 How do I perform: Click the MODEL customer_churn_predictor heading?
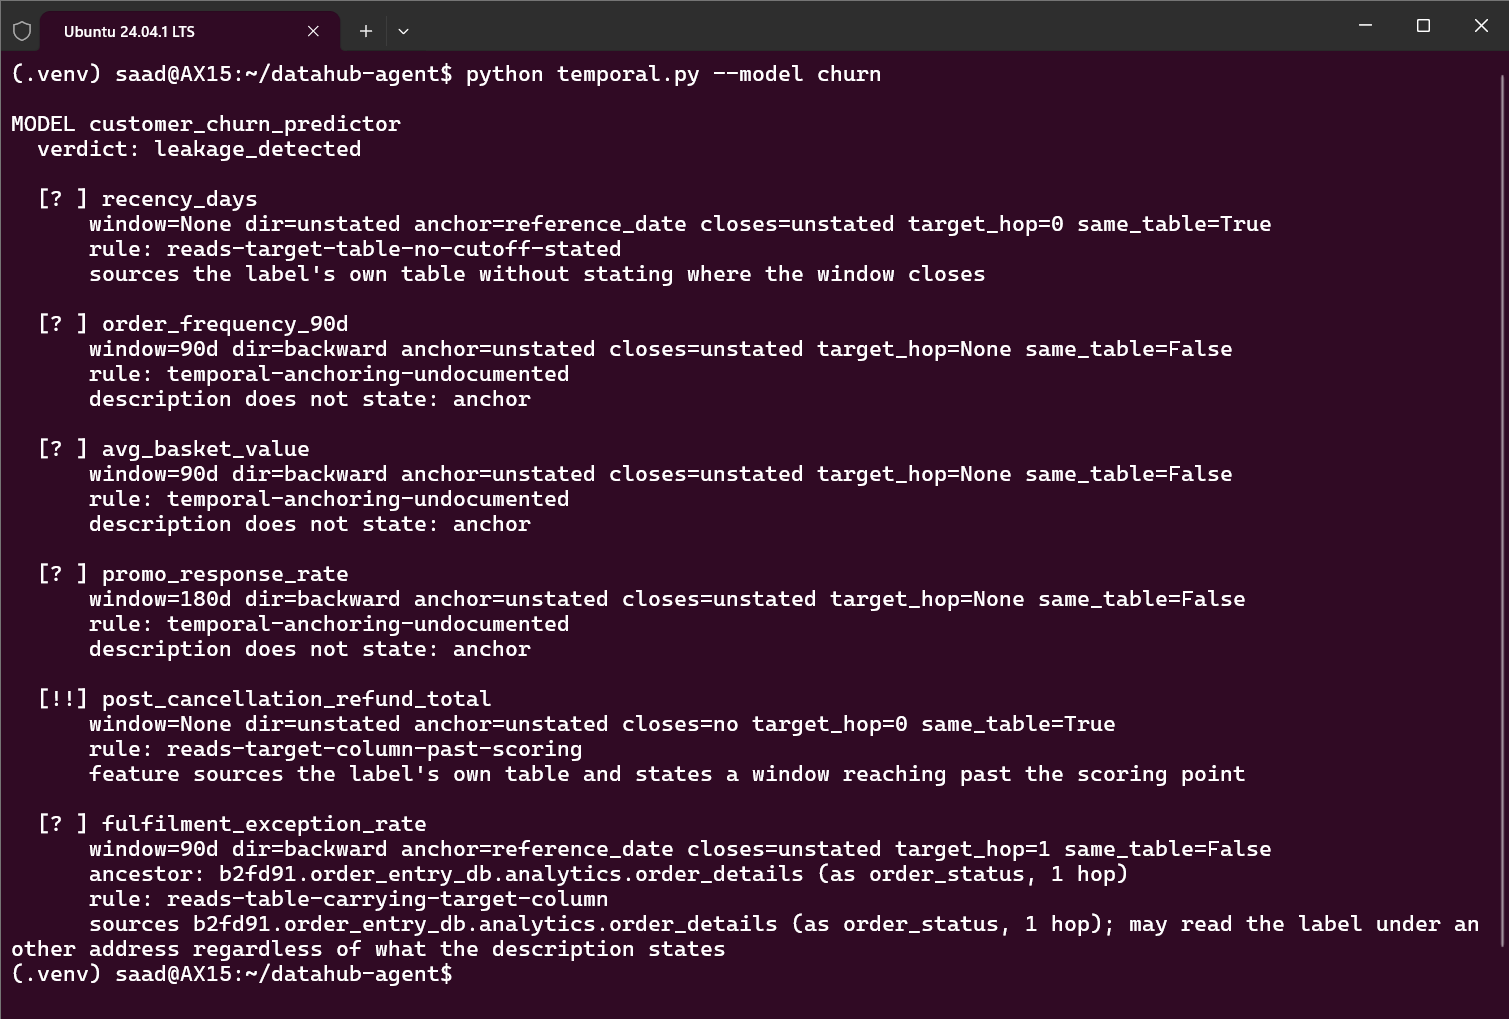(x=206, y=124)
